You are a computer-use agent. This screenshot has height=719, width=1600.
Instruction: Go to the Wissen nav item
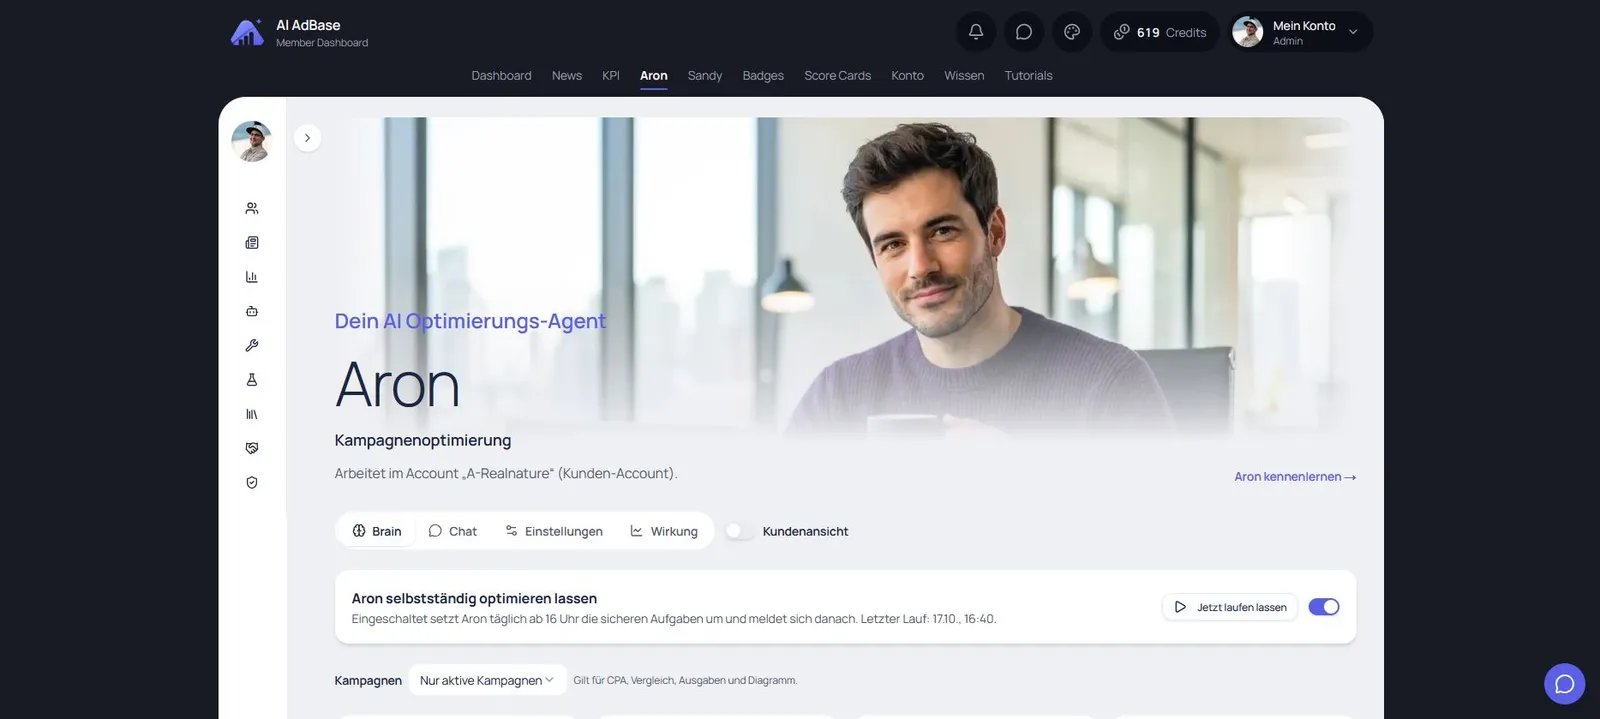click(x=964, y=76)
